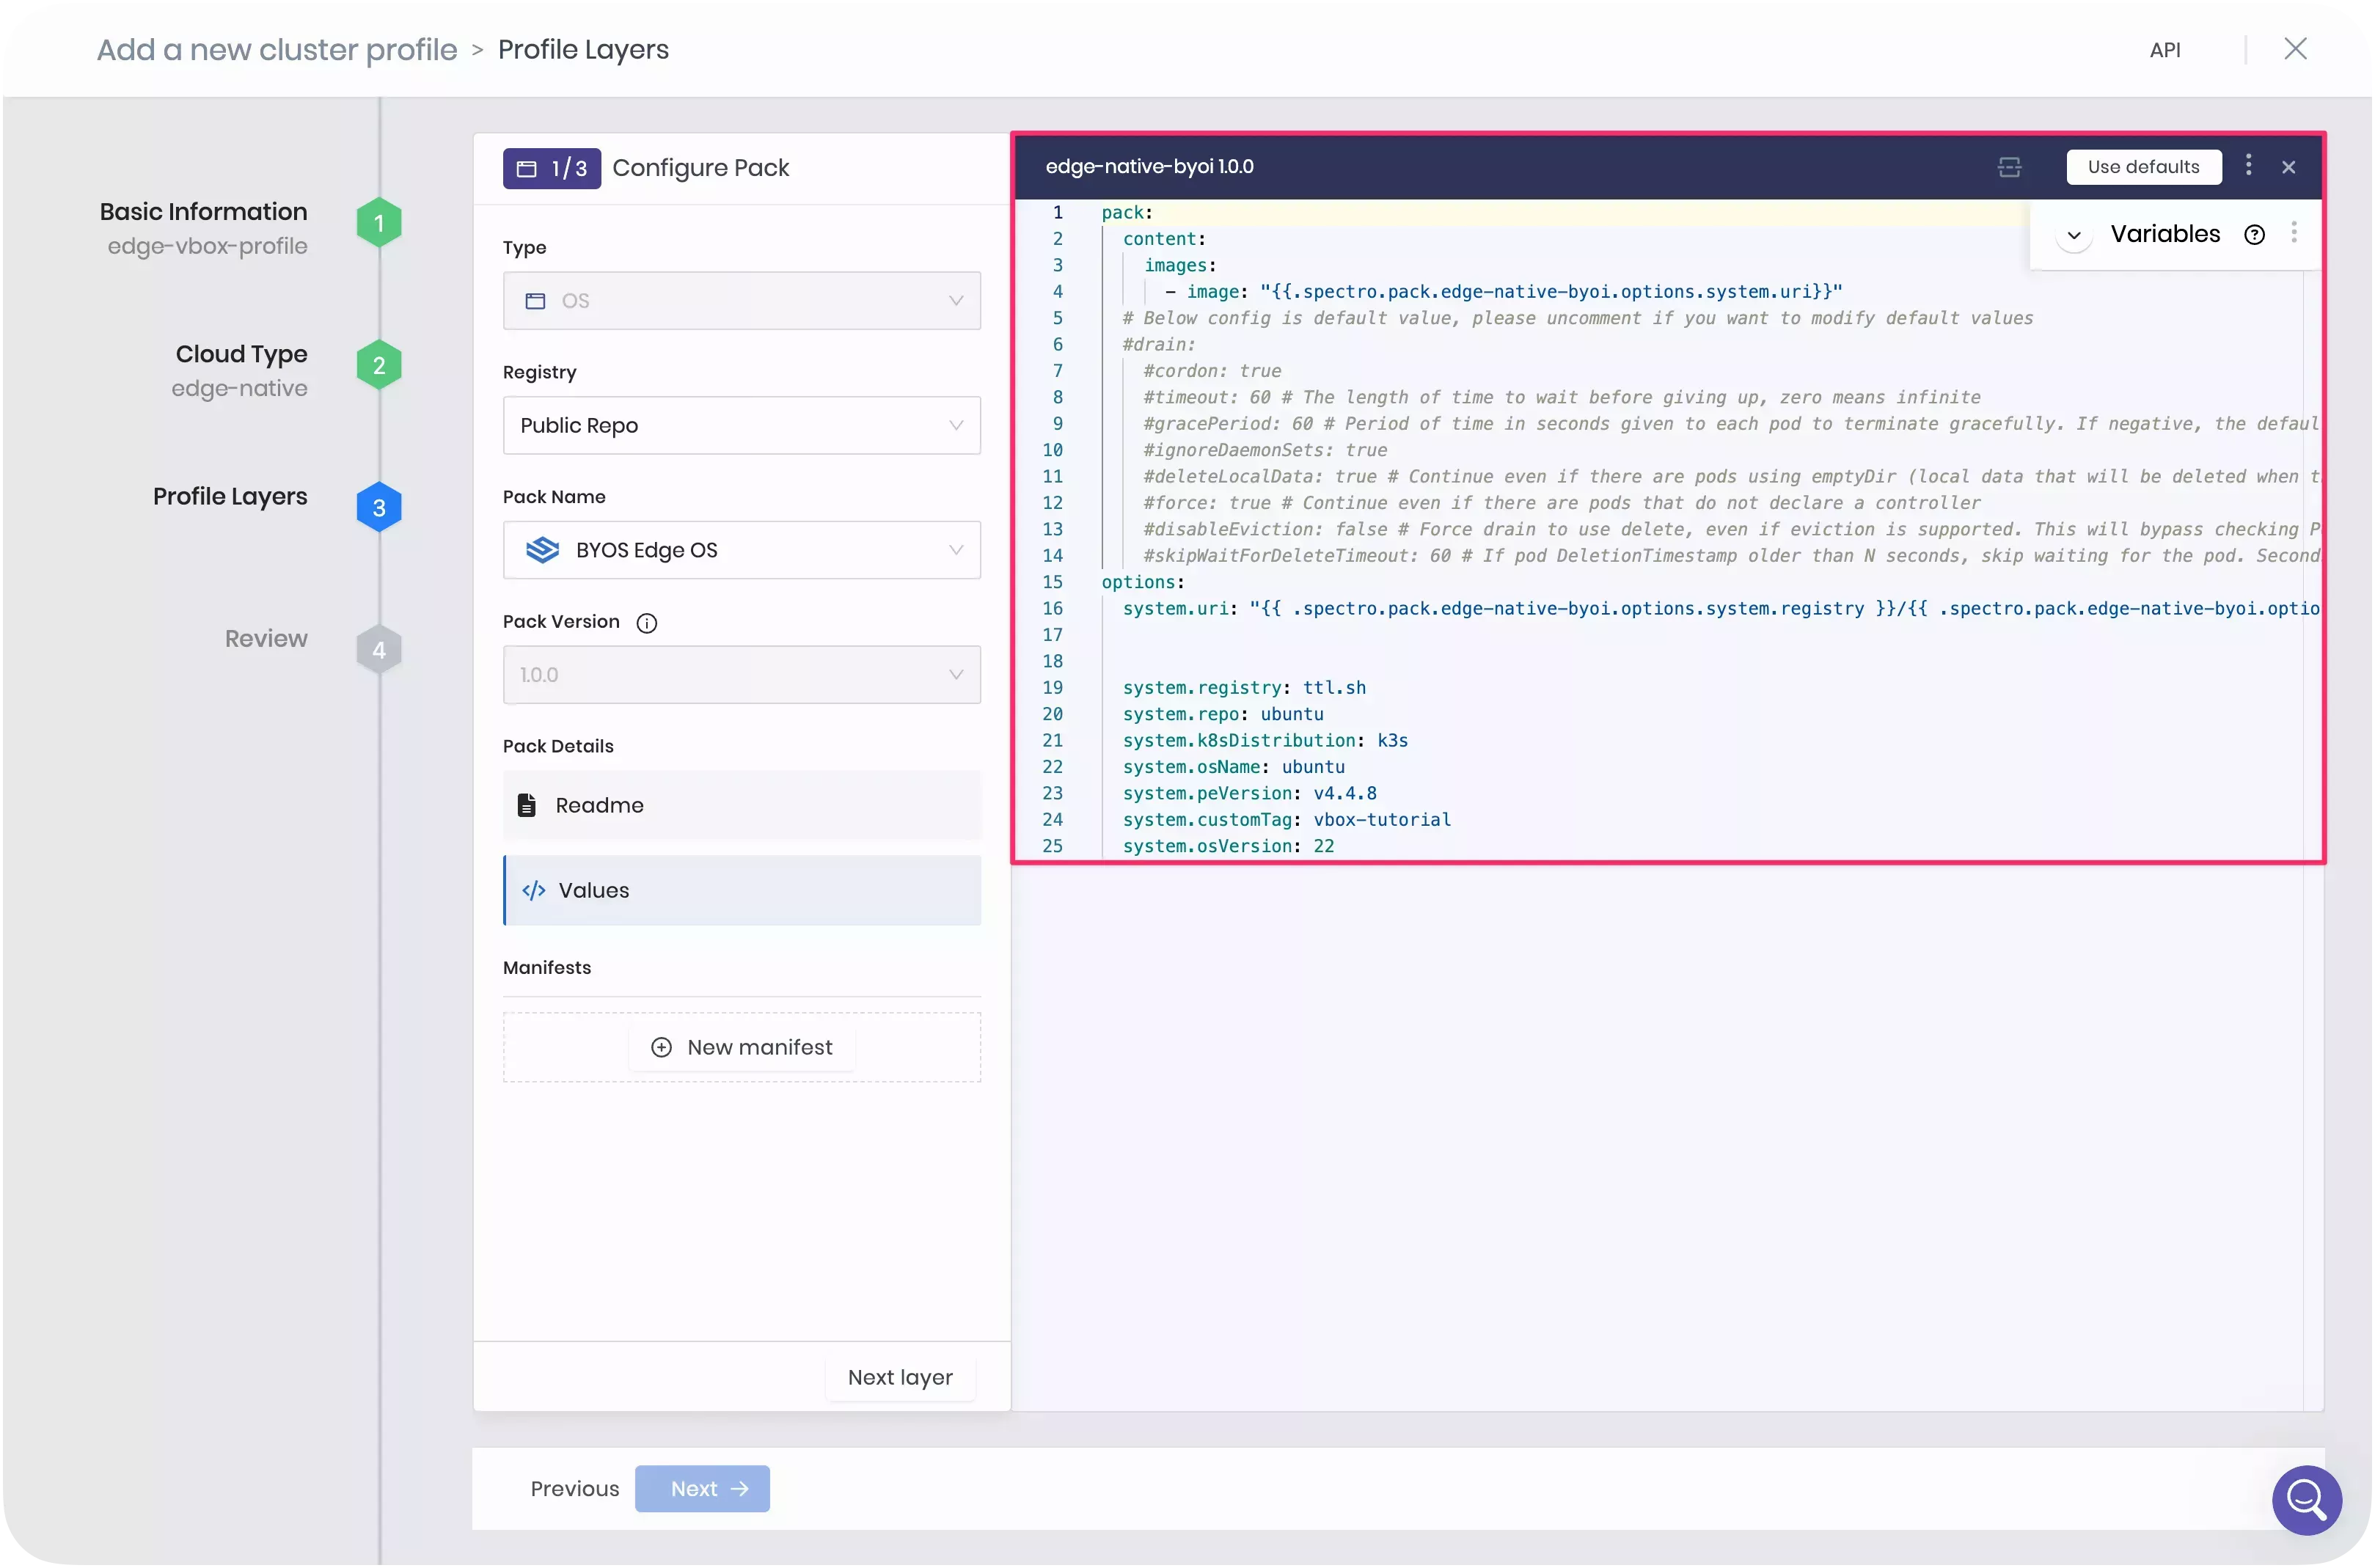
Task: Open the three-dot menu in the Variables panel
Action: [x=2295, y=232]
